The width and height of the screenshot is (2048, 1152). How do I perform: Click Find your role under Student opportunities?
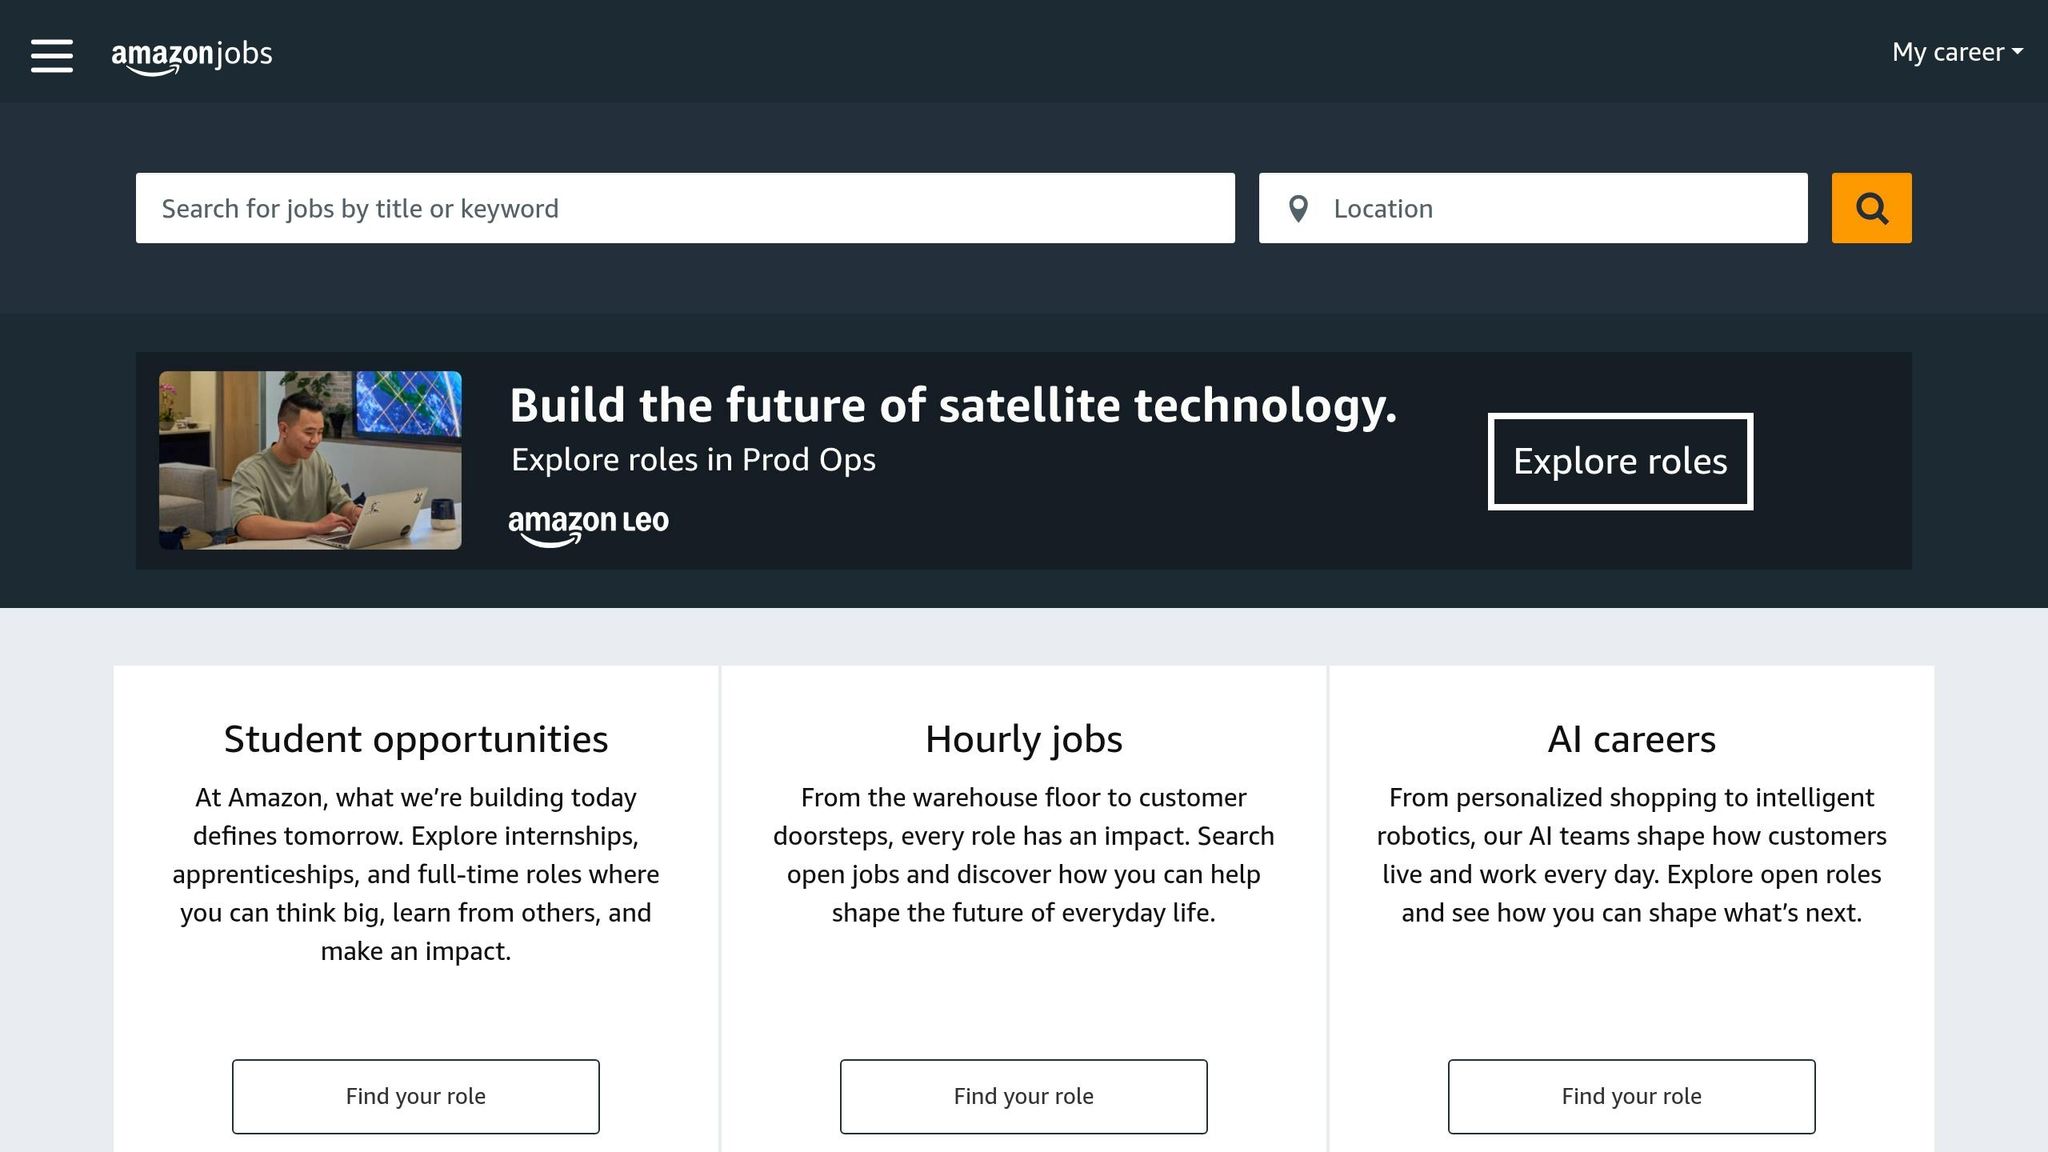[x=415, y=1096]
